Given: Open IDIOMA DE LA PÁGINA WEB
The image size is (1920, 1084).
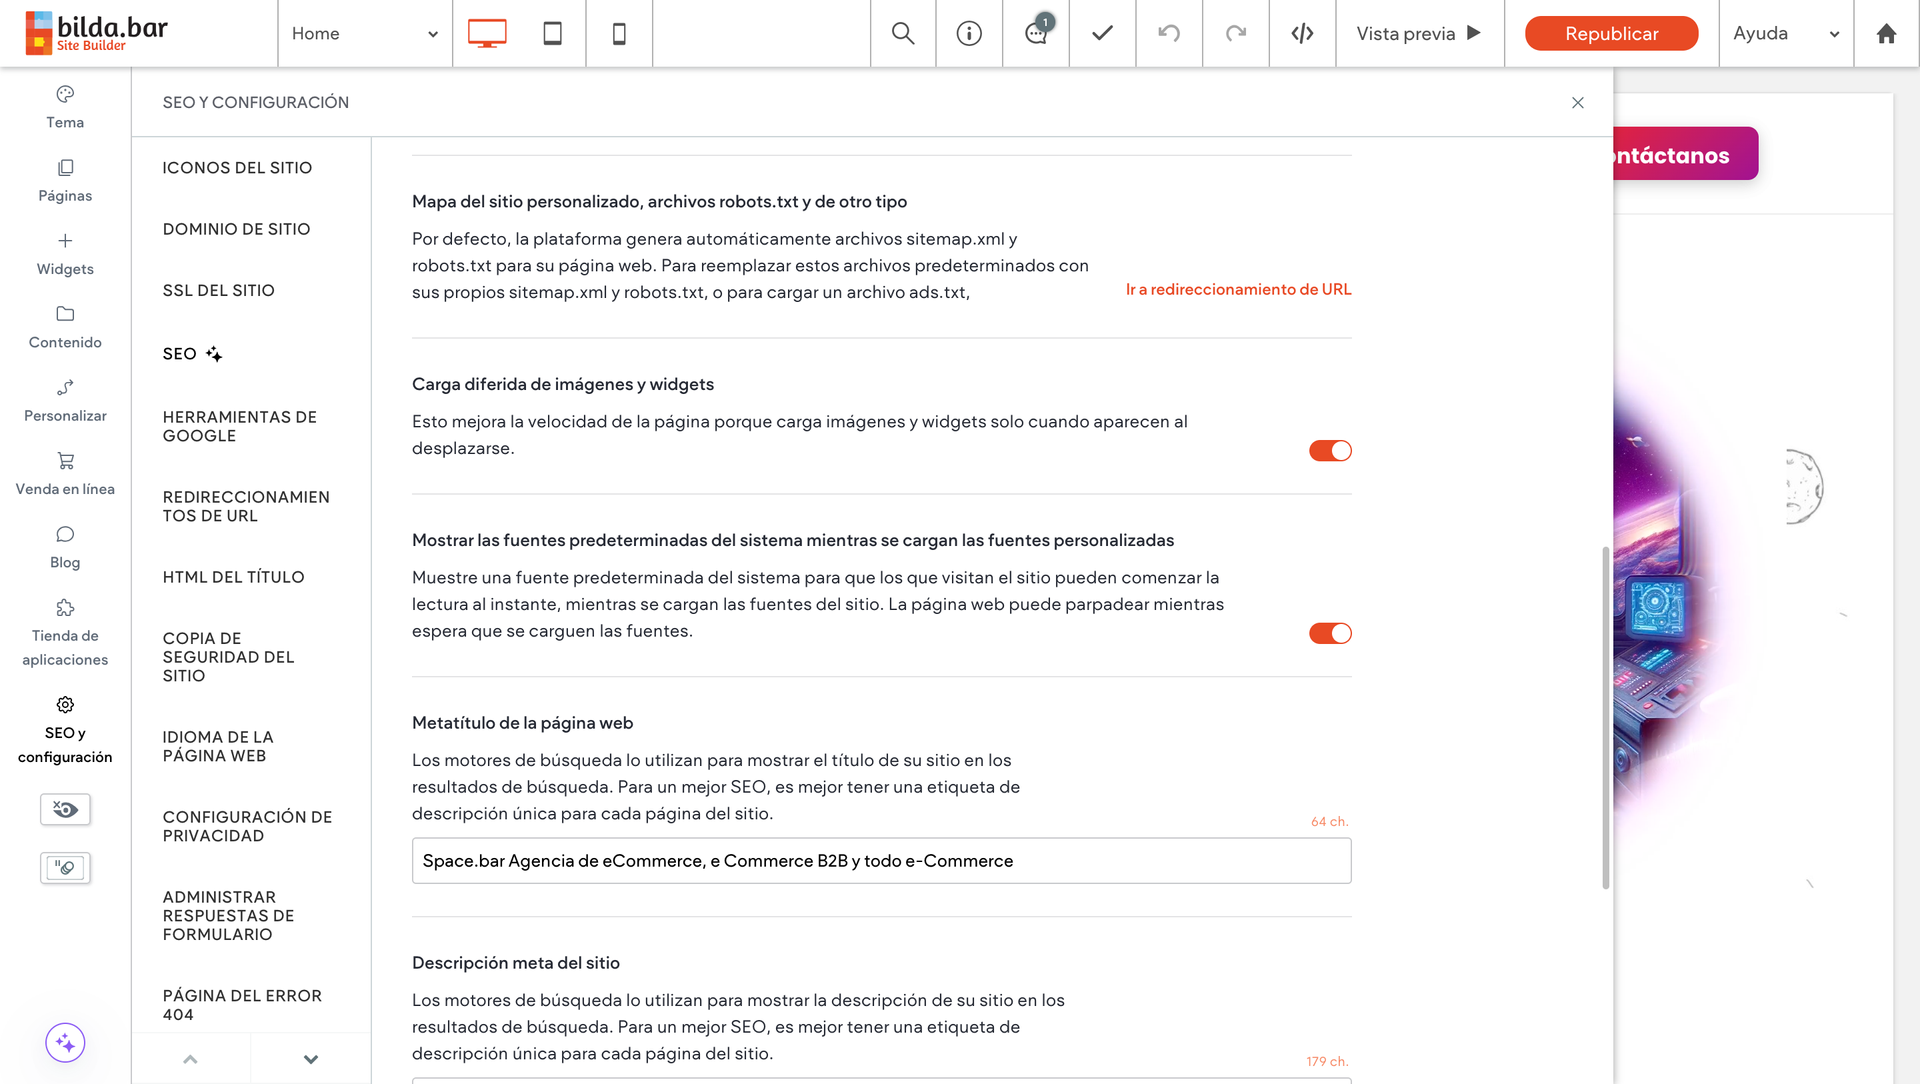Looking at the screenshot, I should tap(218, 746).
